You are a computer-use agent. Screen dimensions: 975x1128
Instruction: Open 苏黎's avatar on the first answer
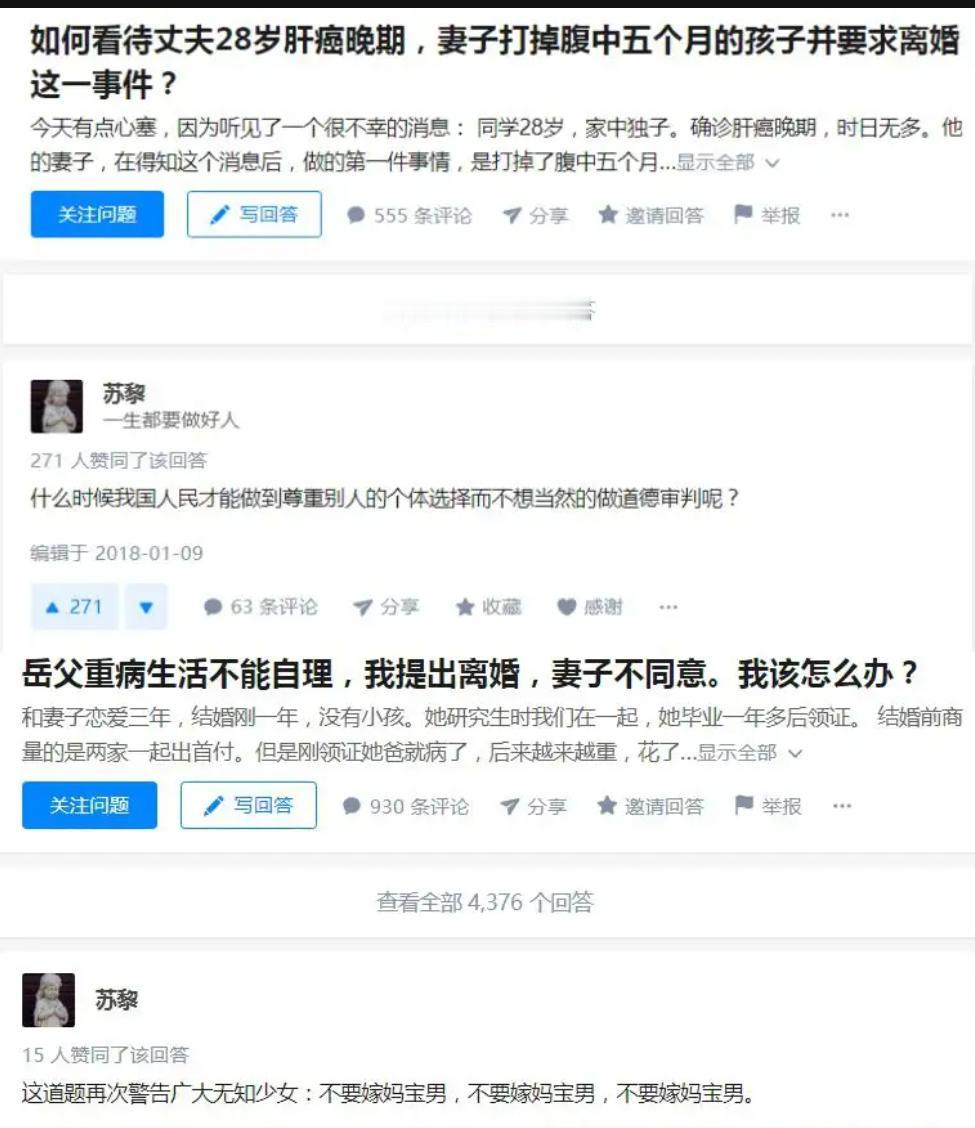point(57,406)
